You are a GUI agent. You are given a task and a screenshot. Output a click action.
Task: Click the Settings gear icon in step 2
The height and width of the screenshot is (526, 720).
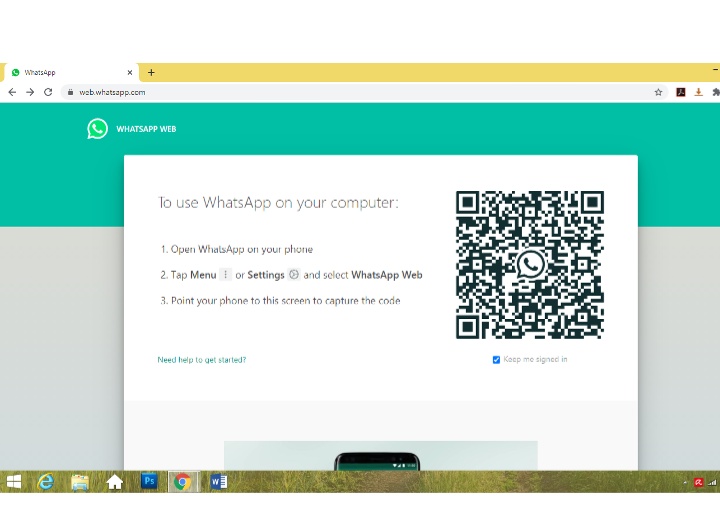294,274
